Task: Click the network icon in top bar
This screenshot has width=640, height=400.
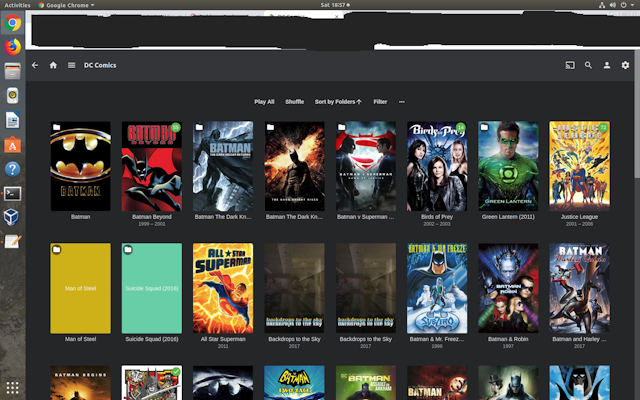Action: coord(602,5)
